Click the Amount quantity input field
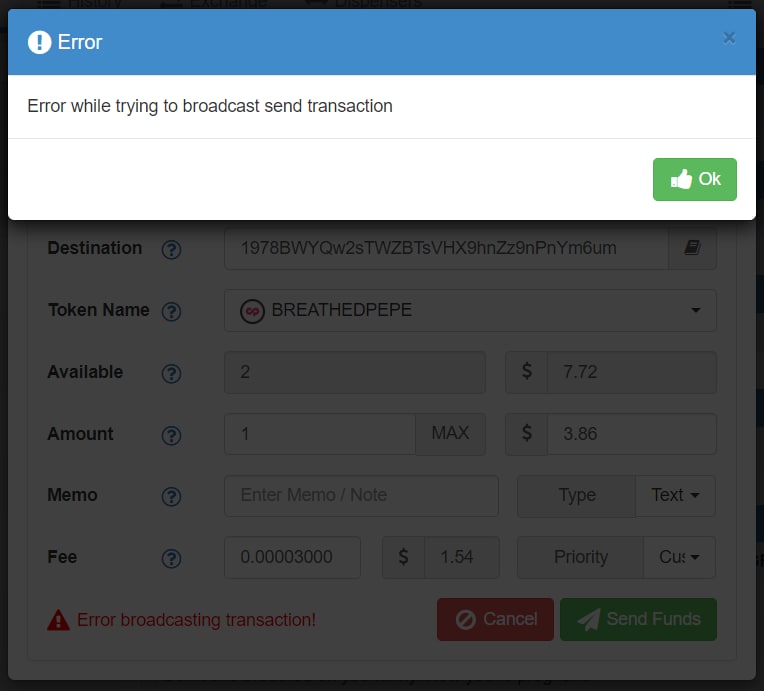 [x=319, y=435]
